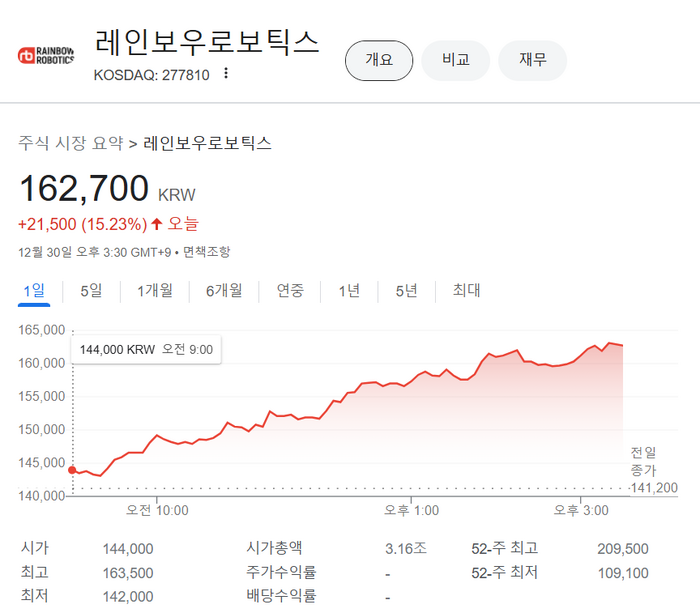Click the 주가수익률 label
This screenshot has height=613, width=700.
click(281, 572)
